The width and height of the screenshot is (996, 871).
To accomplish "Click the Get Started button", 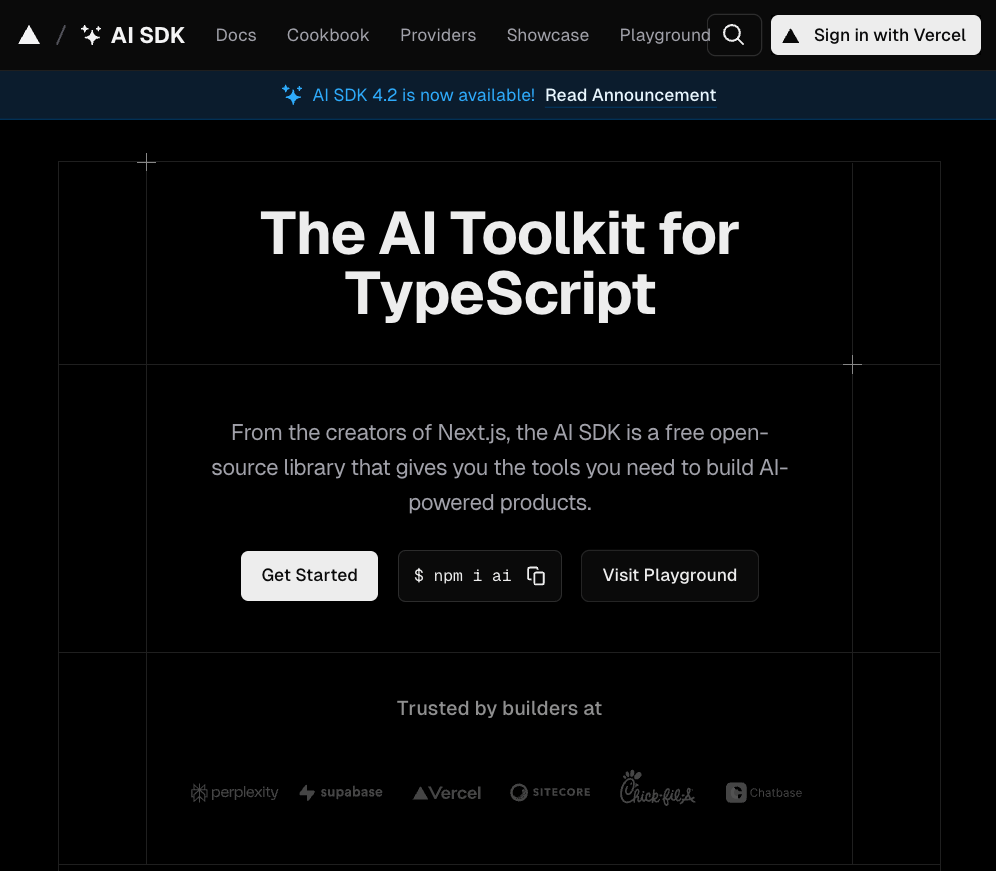I will coord(309,576).
